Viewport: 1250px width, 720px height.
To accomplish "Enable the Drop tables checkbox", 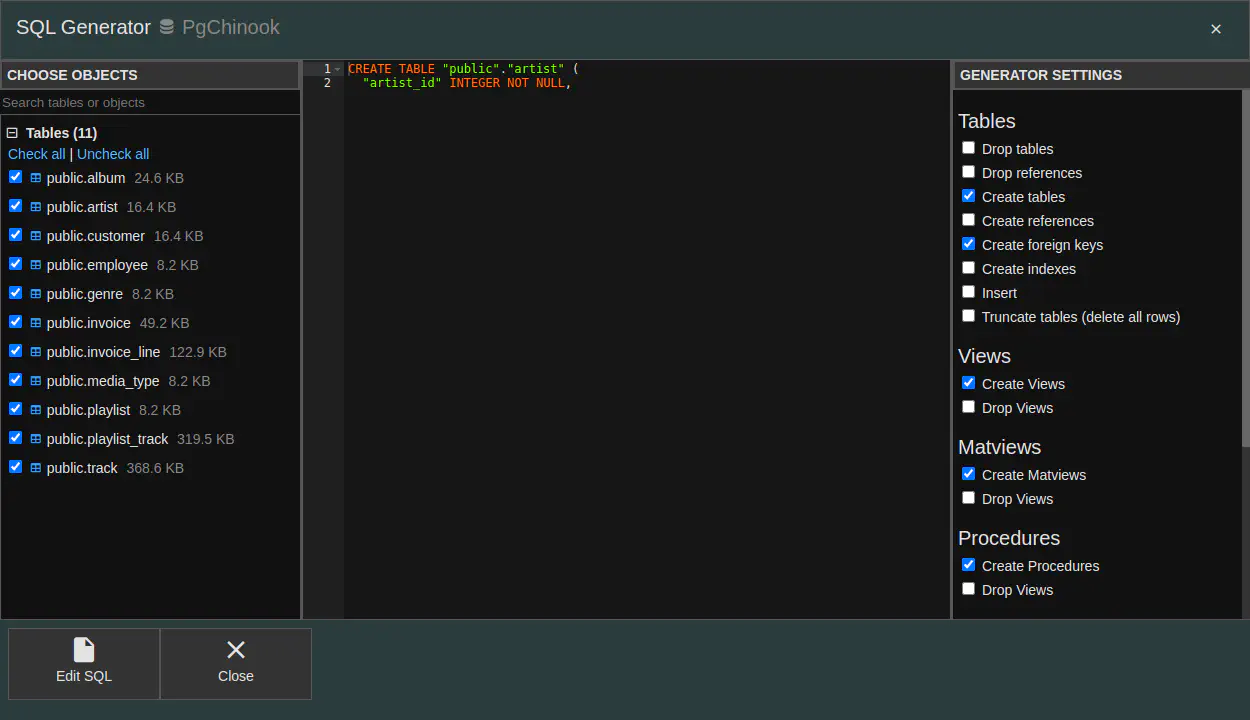I will point(968,148).
